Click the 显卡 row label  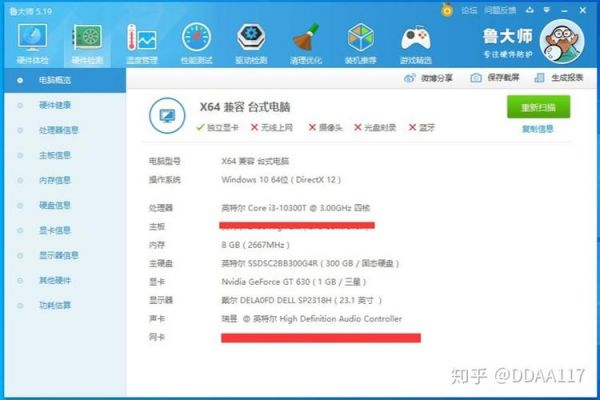point(157,282)
